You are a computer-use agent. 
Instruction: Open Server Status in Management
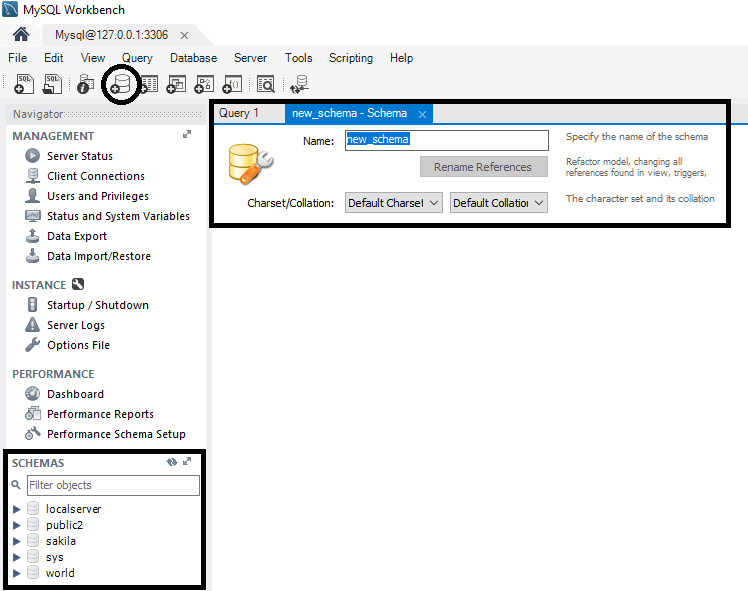point(79,156)
